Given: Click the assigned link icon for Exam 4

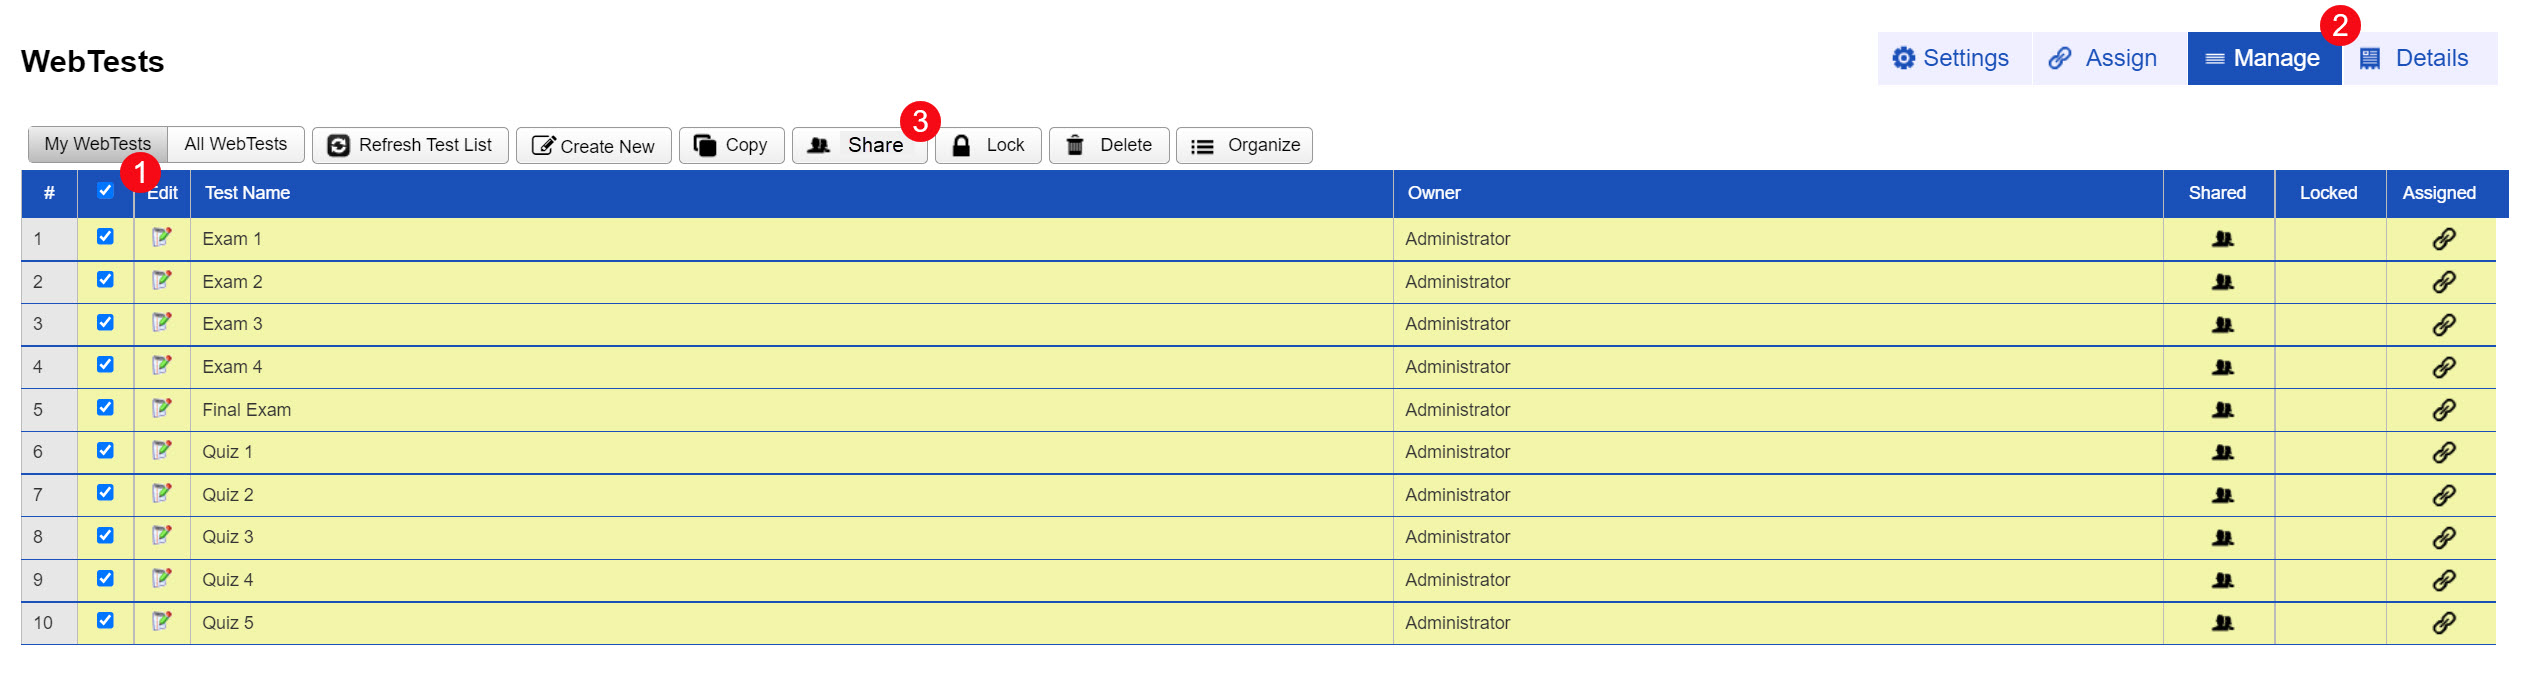Looking at the screenshot, I should [x=2443, y=367].
